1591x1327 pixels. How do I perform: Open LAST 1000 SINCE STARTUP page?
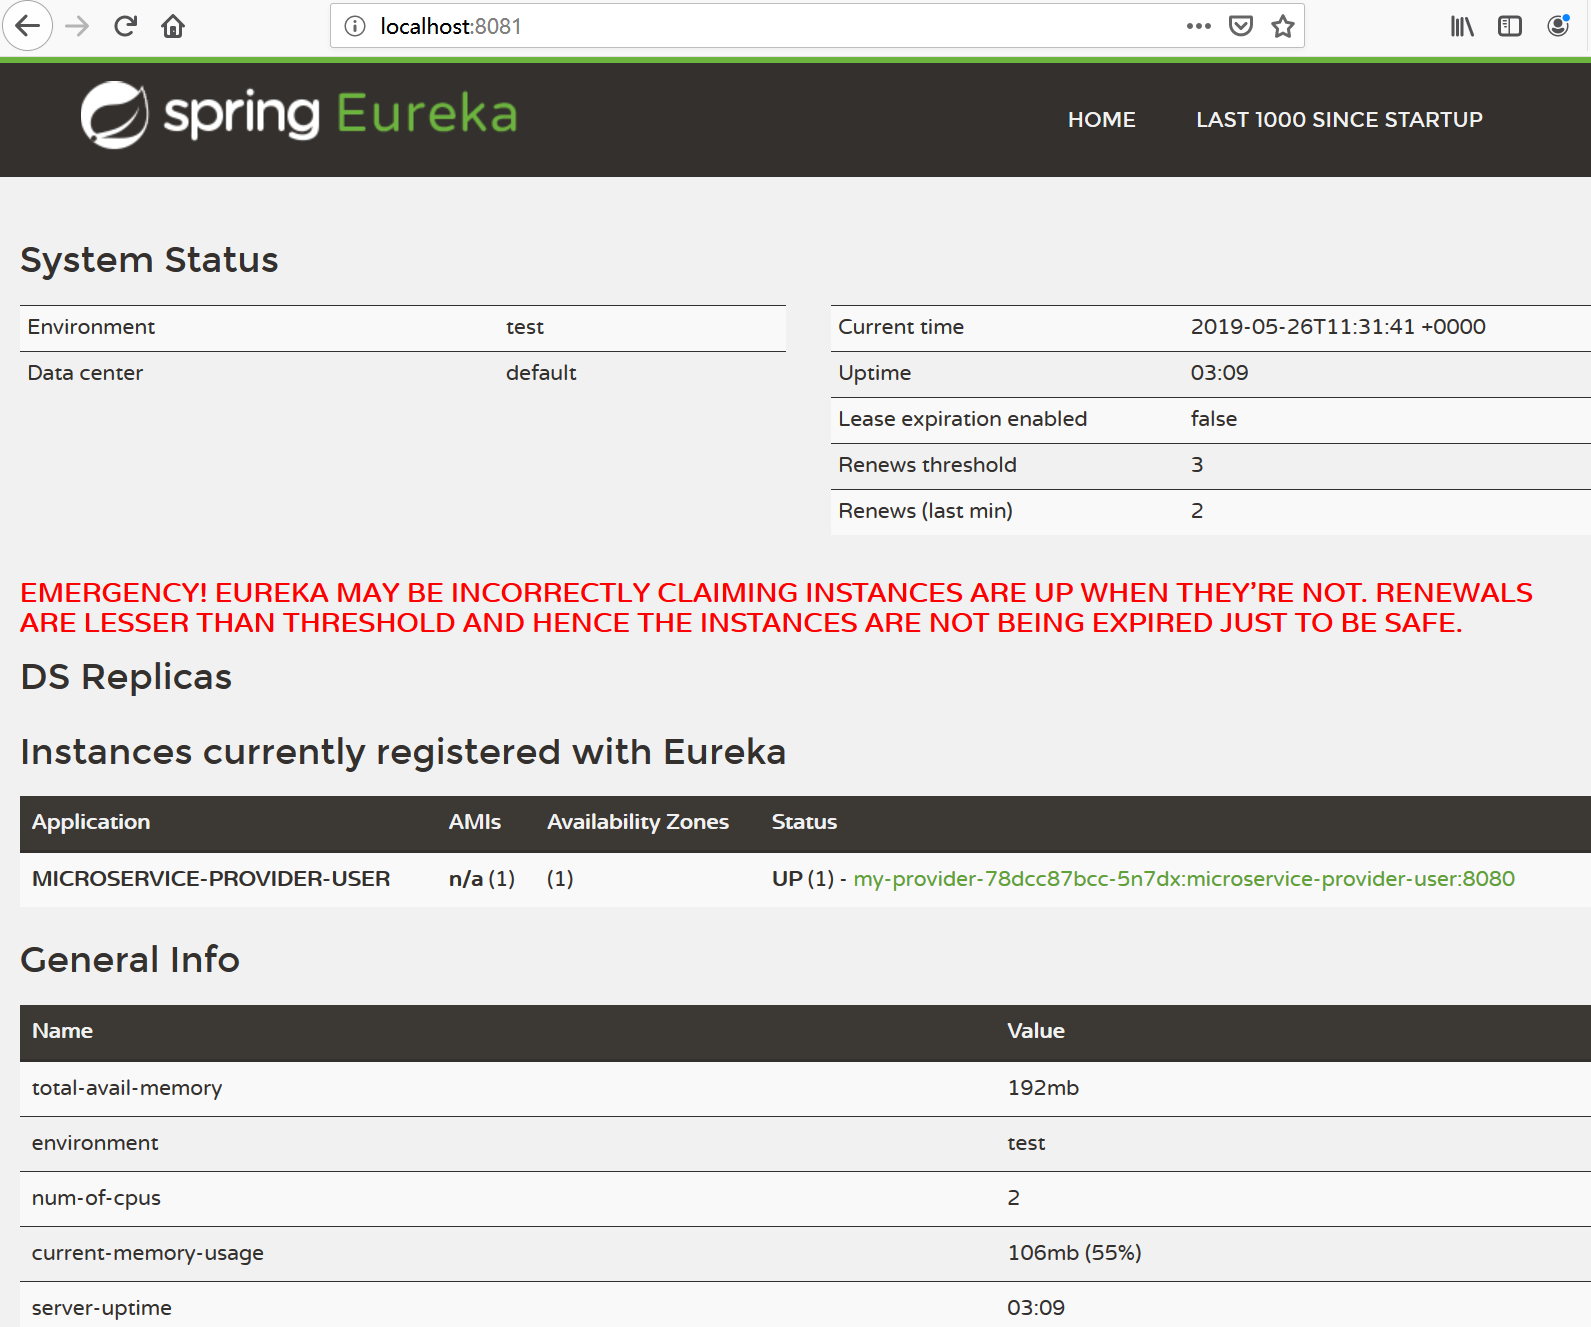coord(1339,120)
